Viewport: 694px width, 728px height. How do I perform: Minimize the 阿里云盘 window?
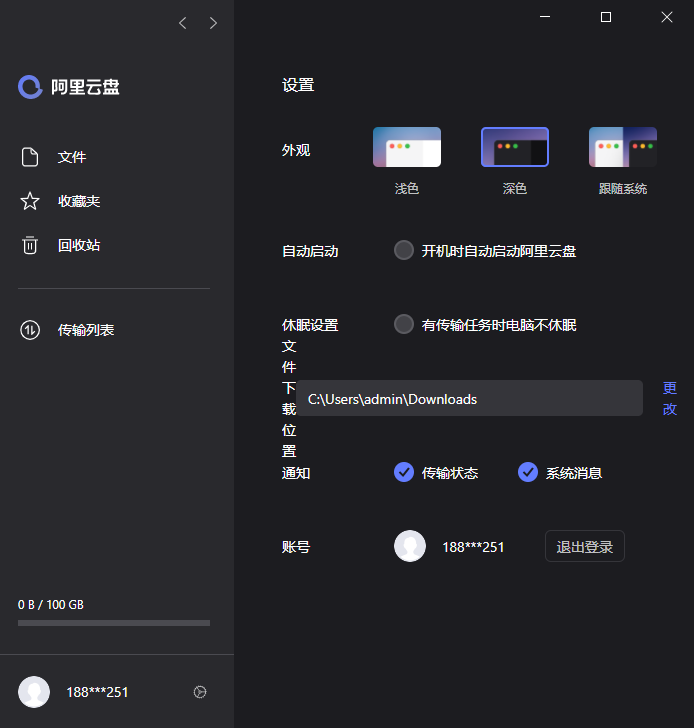pyautogui.click(x=545, y=17)
